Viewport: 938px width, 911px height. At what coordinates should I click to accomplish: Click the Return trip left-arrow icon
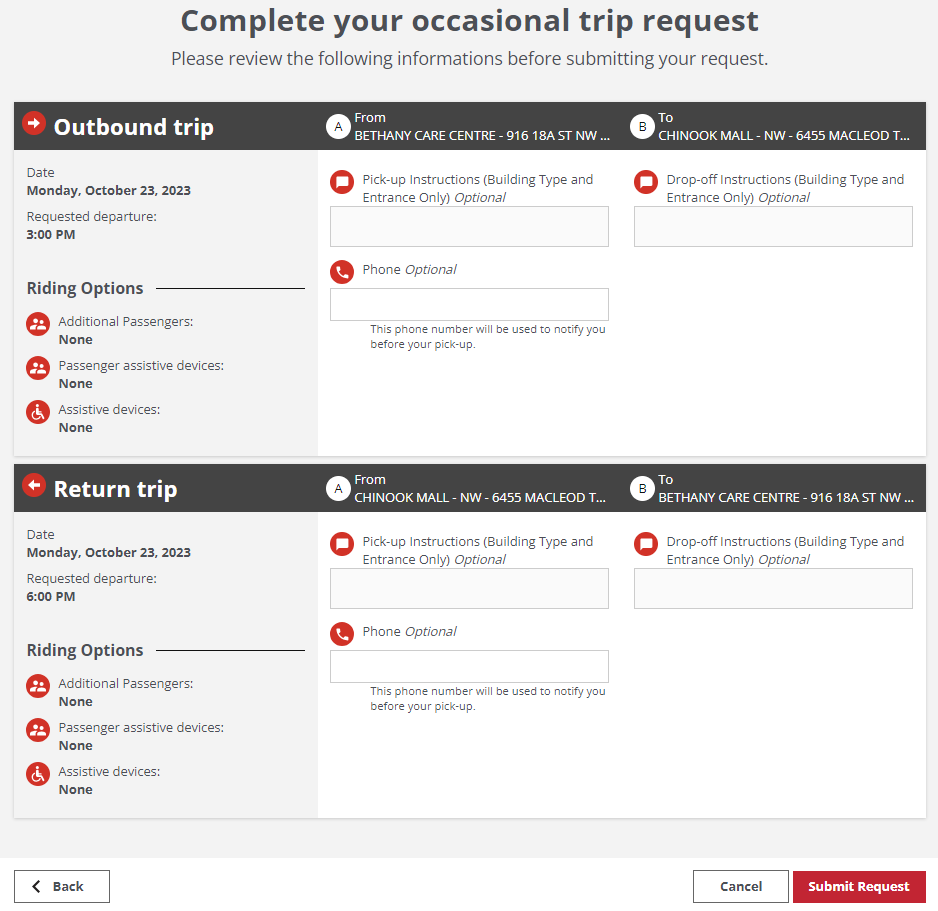(x=34, y=486)
